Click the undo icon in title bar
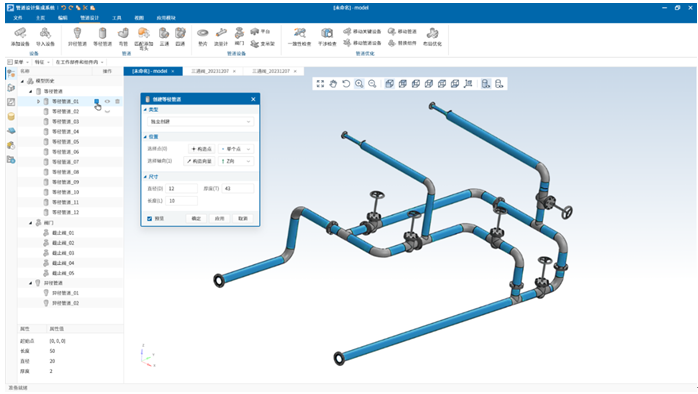This screenshot has width=698, height=394. point(64,8)
